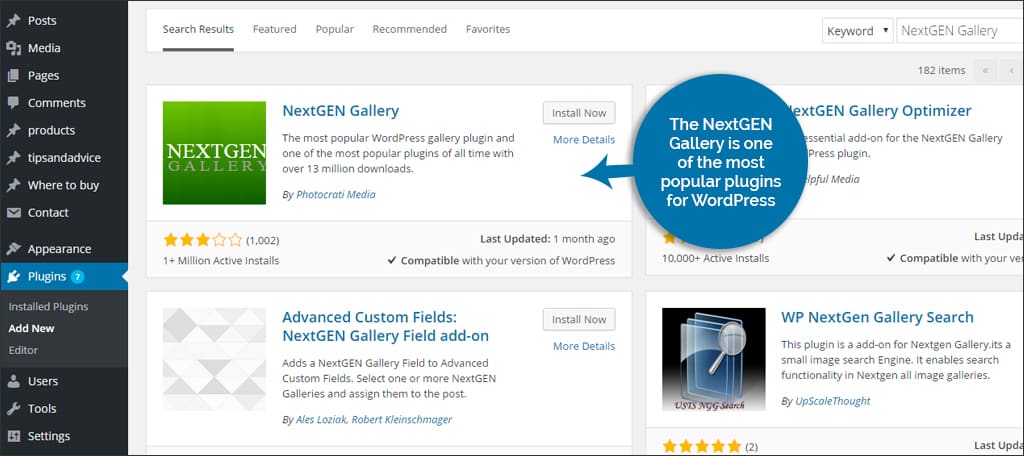Click the Settings sliders icon
Viewport: 1024px width, 456px height.
(x=13, y=436)
